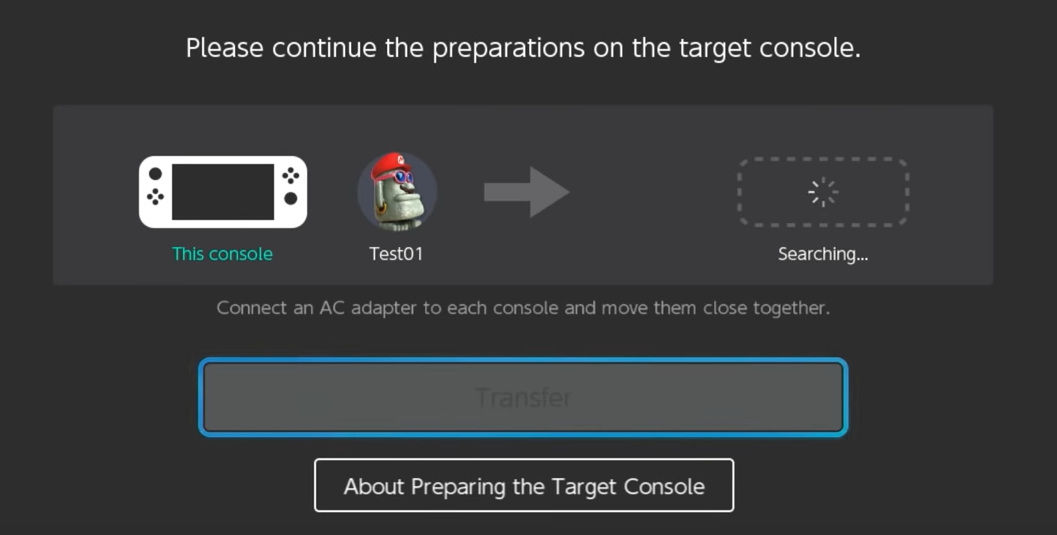This screenshot has width=1057, height=535.
Task: Click the white Switch console icon
Action: click(x=222, y=192)
